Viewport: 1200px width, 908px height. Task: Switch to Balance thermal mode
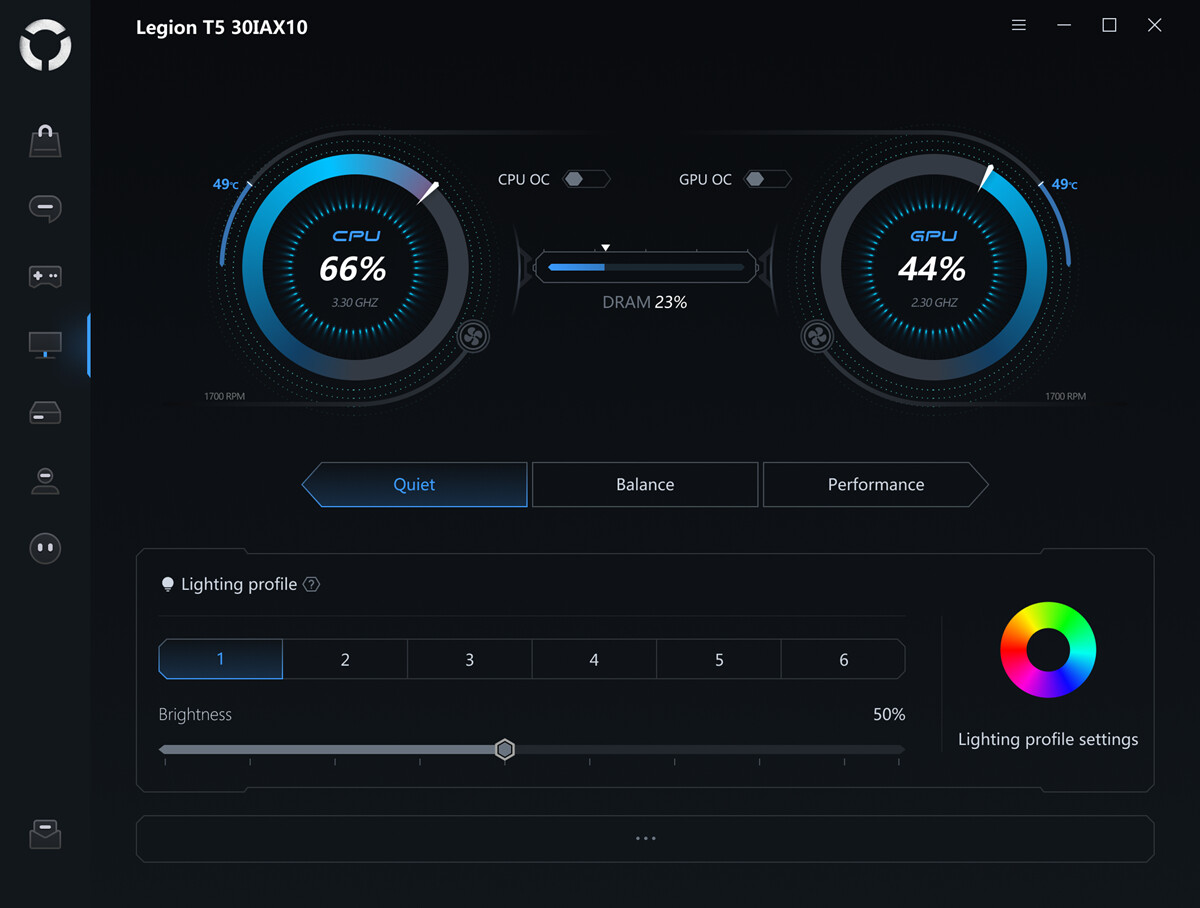(x=645, y=485)
